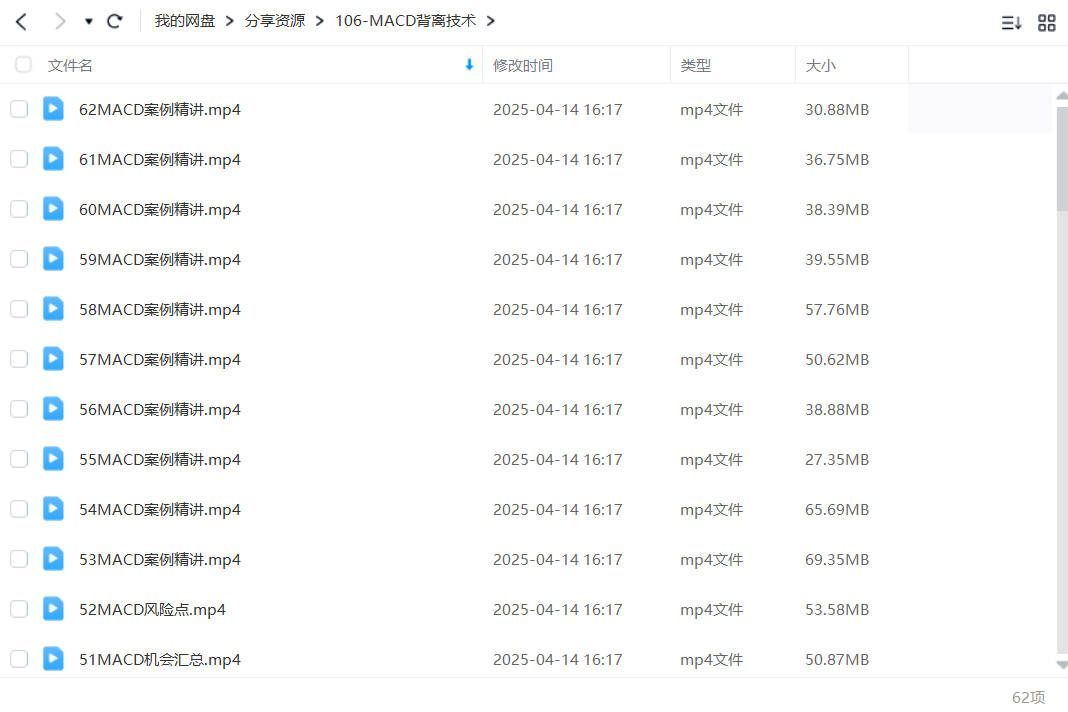Screen dimensions: 1068x712
Task: Click video icon of 61MACD案例精讲.mp4
Action: tap(53, 159)
